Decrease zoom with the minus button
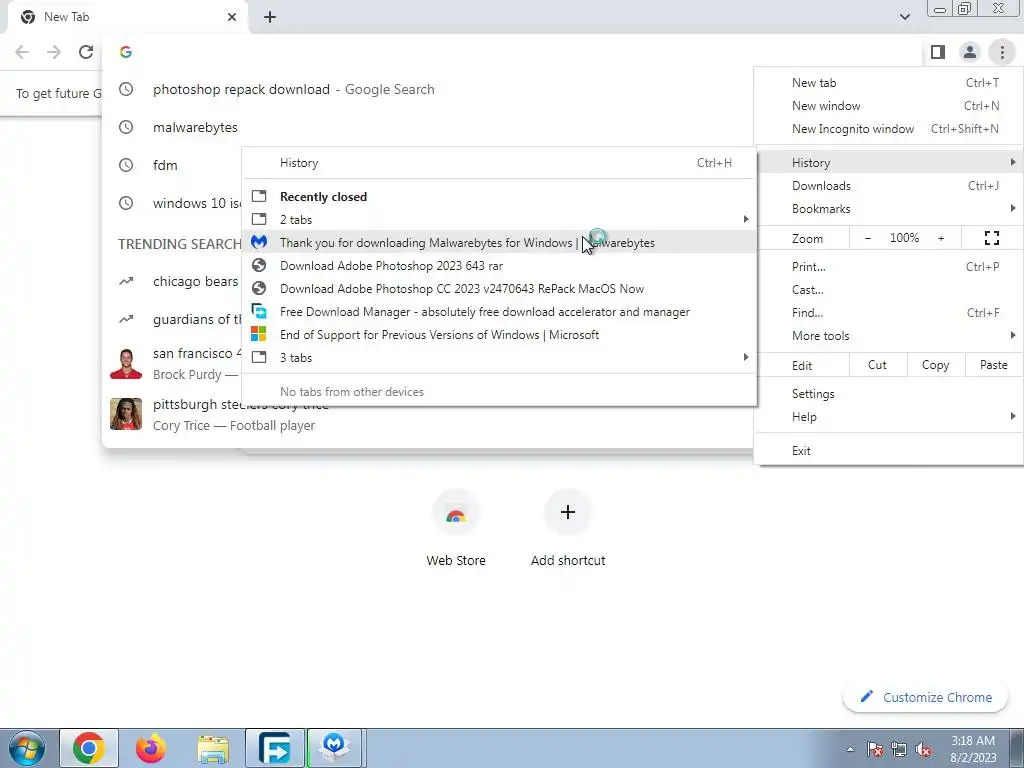This screenshot has height=768, width=1024. [x=868, y=238]
